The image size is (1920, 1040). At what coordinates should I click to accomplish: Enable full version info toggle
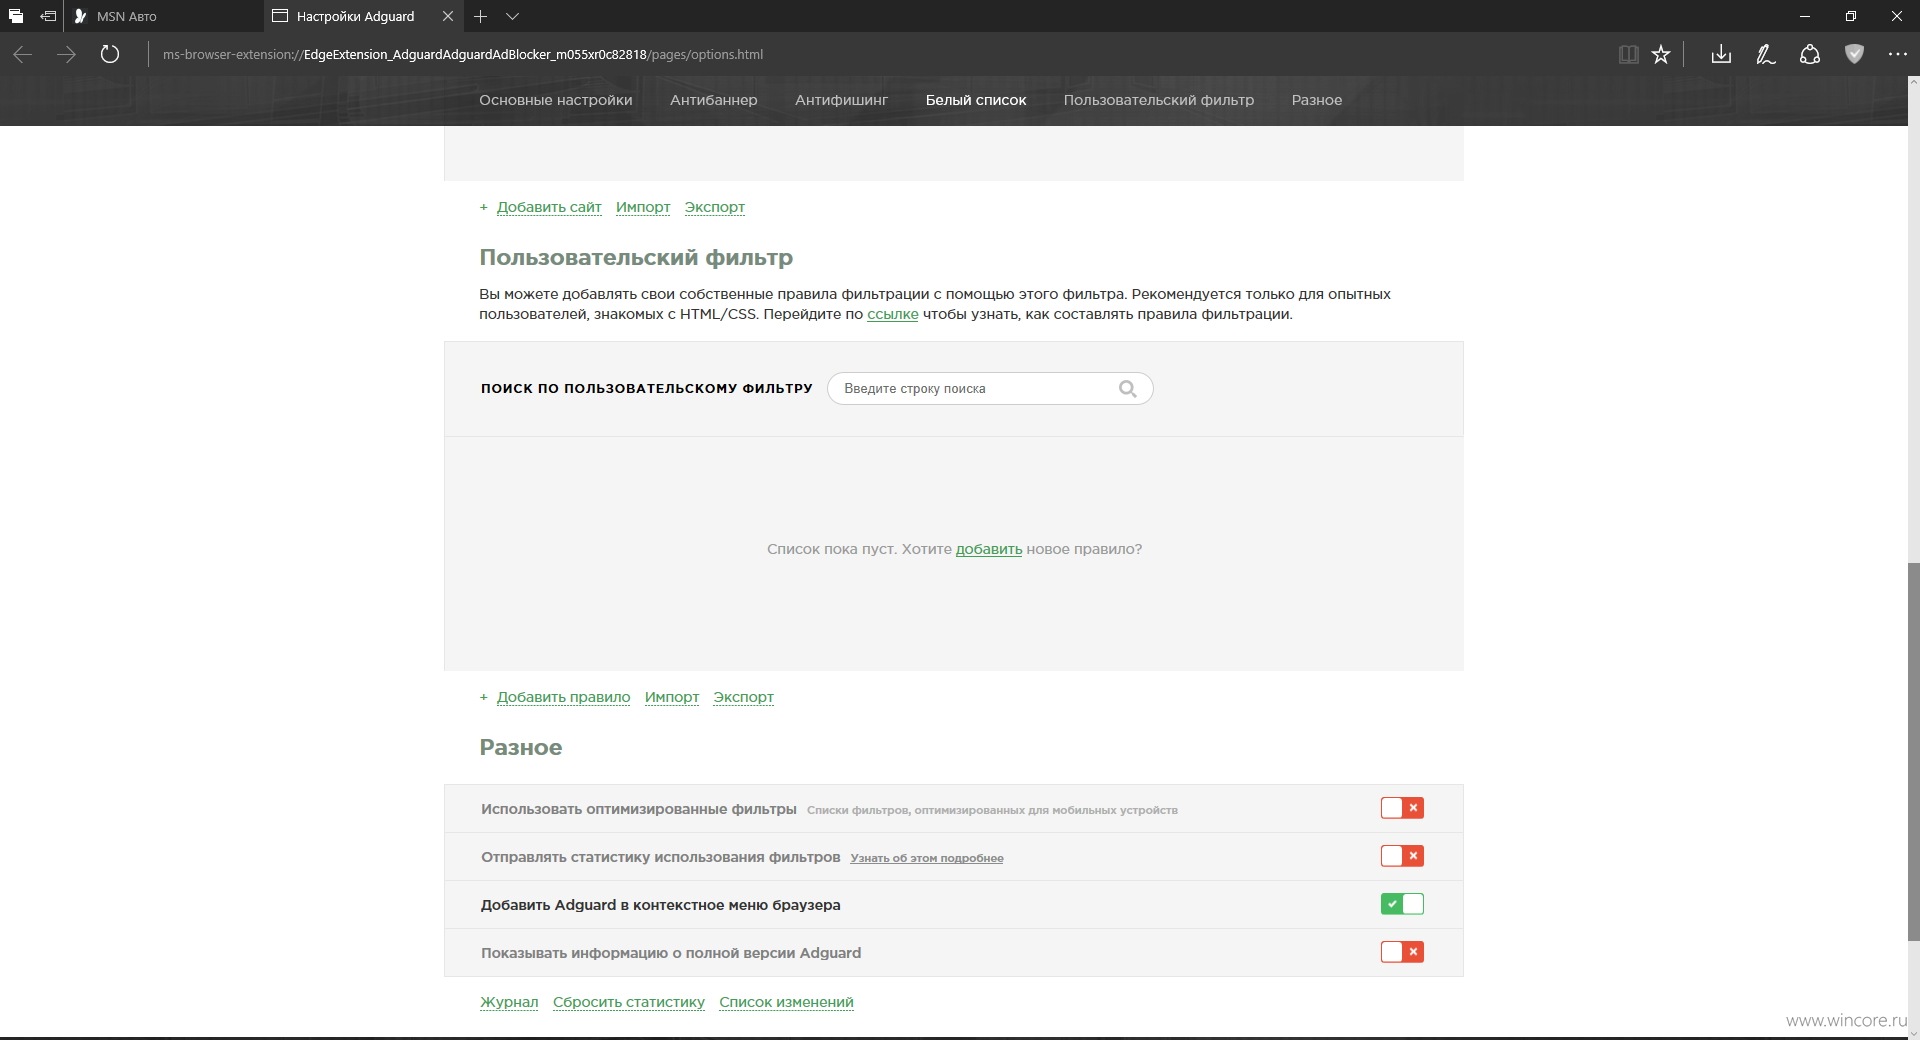pyautogui.click(x=1402, y=952)
